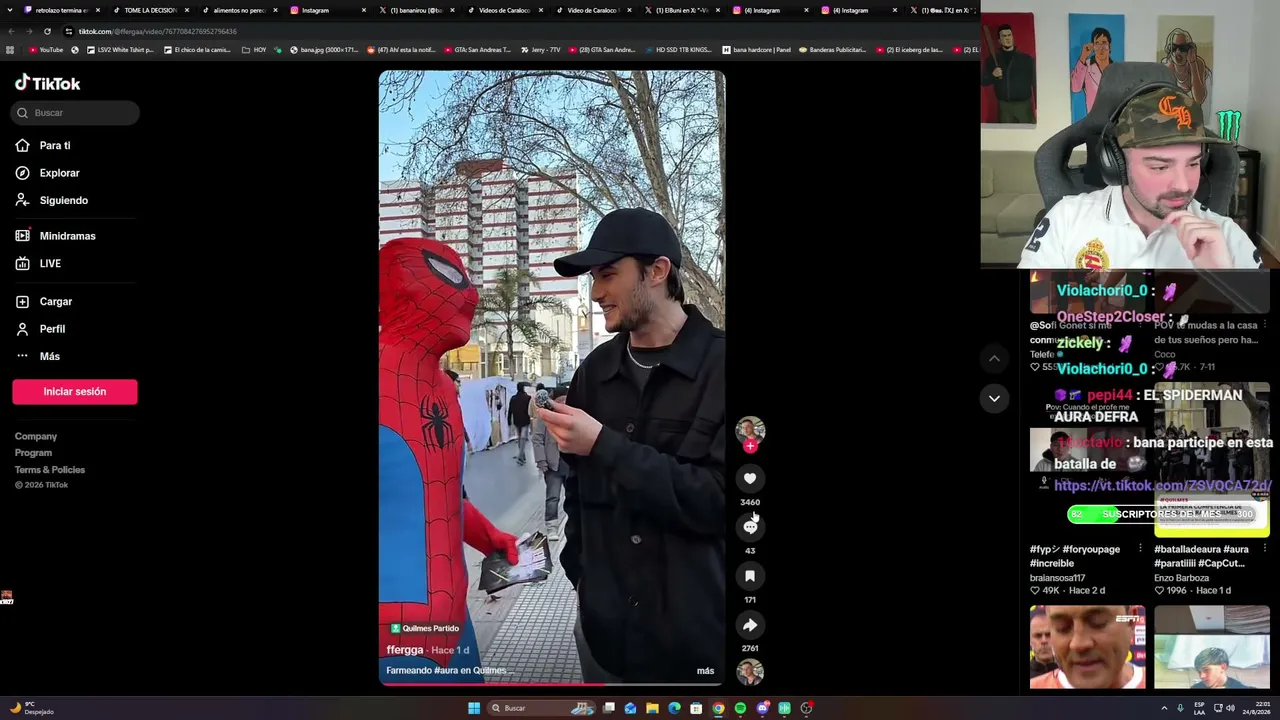Open the Jerry - 7TV bookmark
This screenshot has height=720, width=1280.
[x=540, y=50]
